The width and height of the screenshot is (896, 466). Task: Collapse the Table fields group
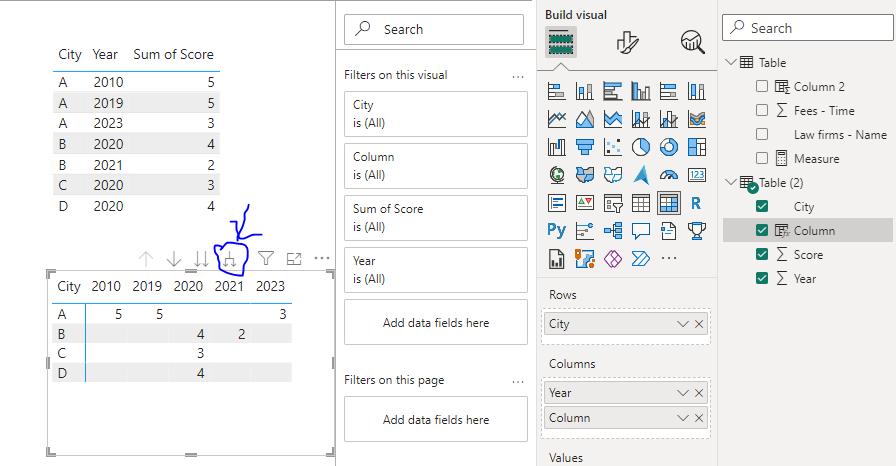tap(731, 62)
